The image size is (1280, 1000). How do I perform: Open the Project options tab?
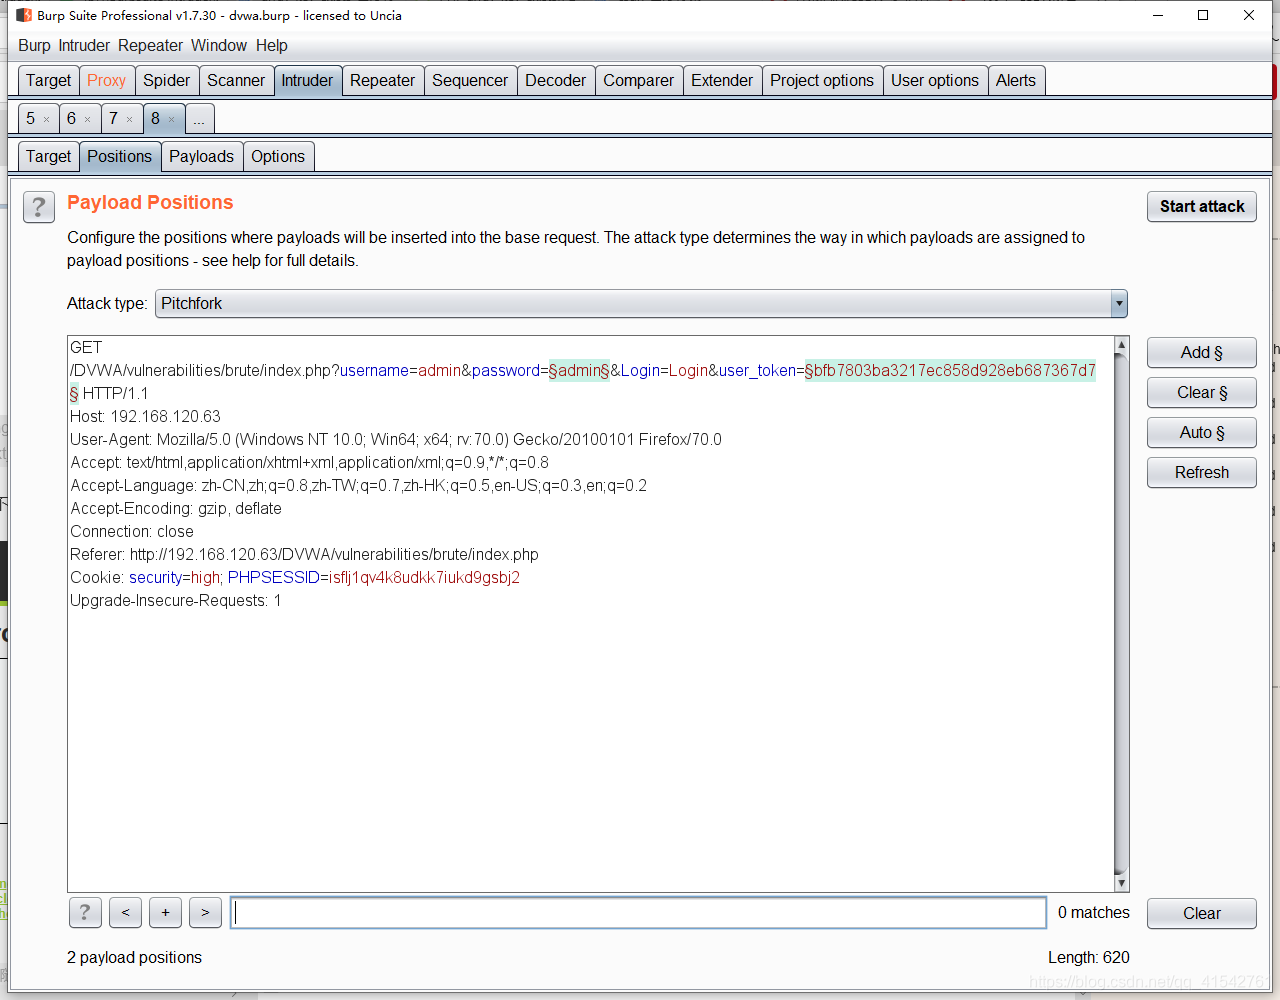822,80
